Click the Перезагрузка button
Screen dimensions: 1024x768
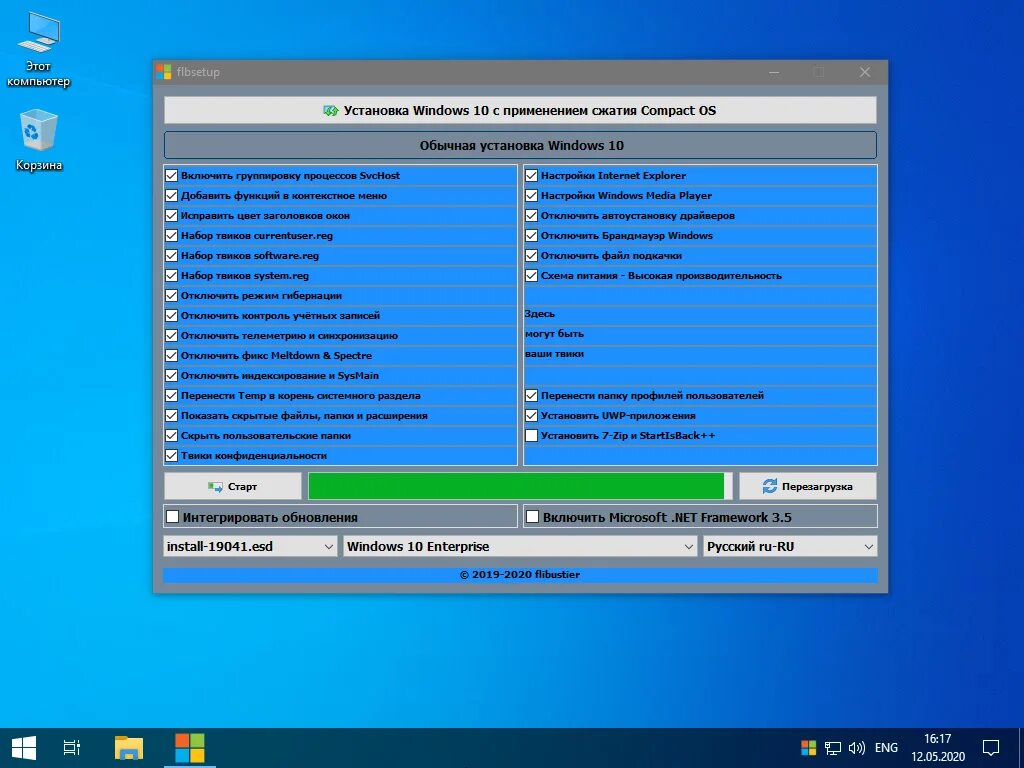(x=808, y=487)
